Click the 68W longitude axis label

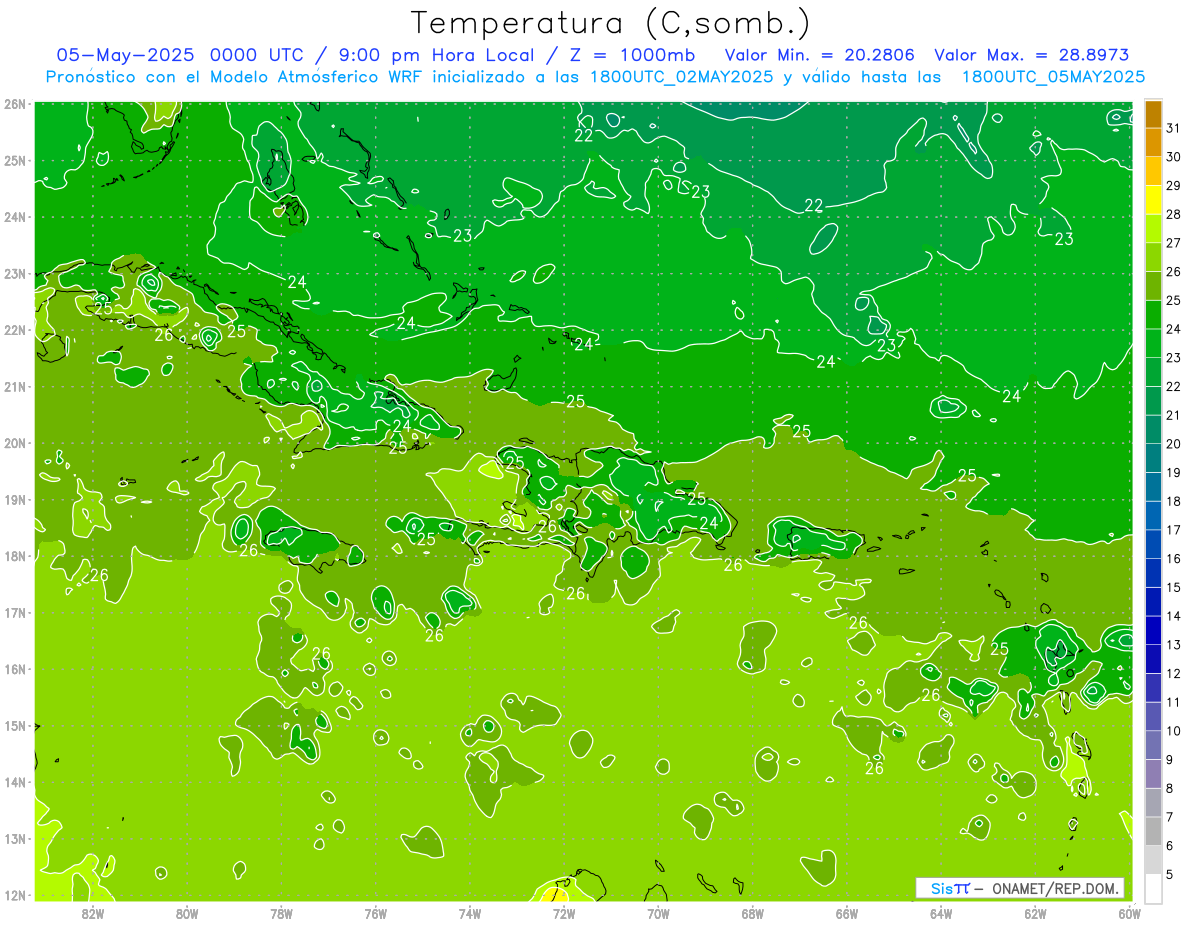753,913
